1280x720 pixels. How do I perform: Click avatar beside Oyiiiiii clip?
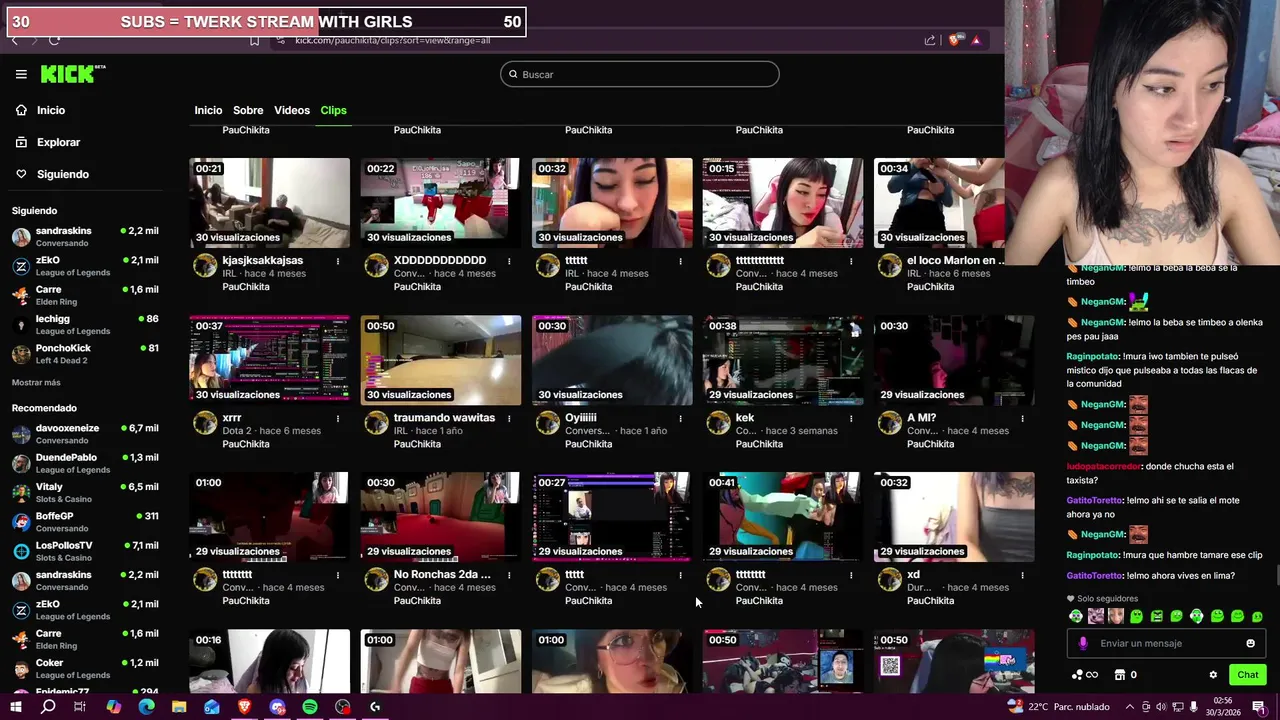pos(547,423)
